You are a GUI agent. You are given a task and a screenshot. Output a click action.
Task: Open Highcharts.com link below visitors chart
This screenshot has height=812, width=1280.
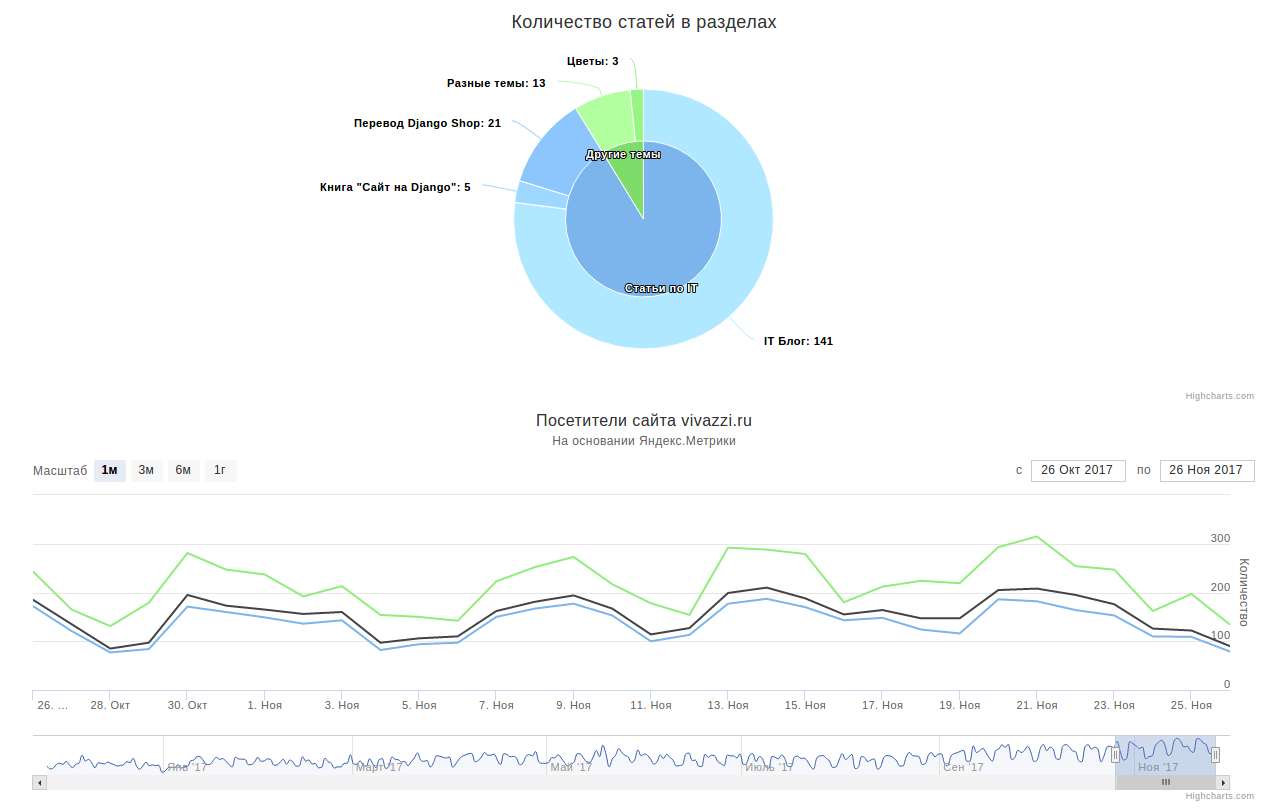(1219, 796)
